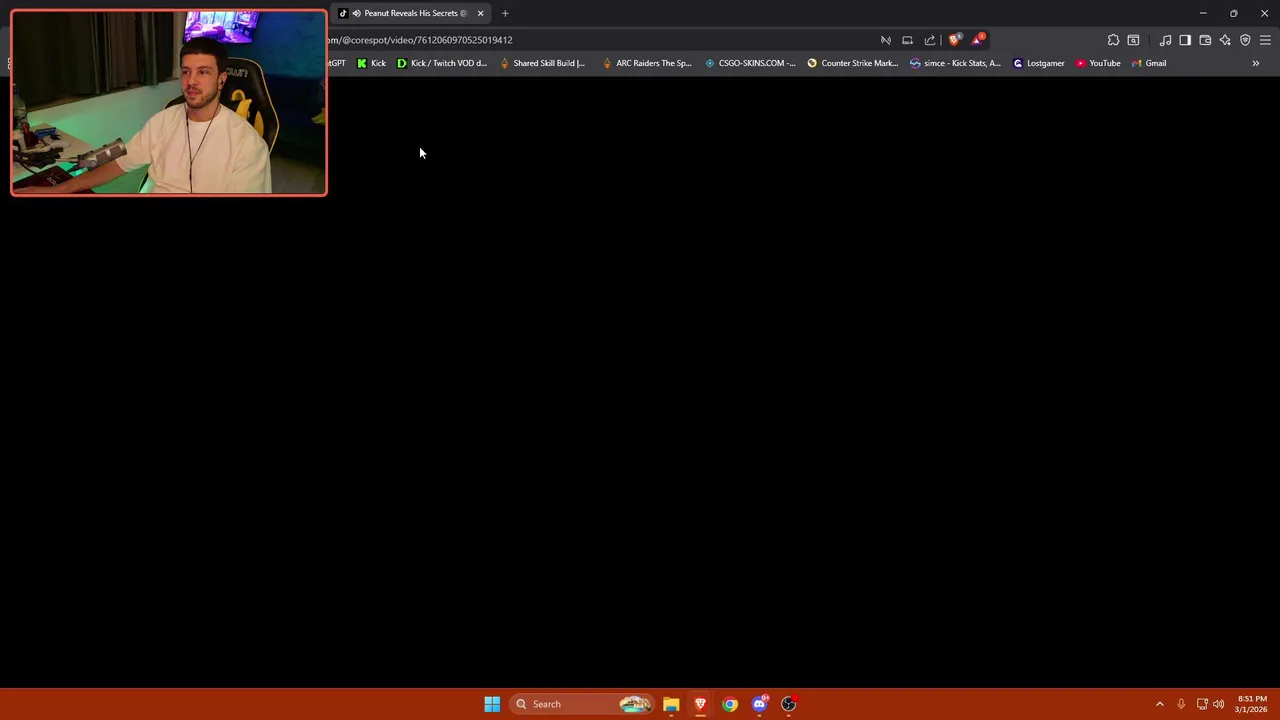Open the Gmail bookmark
Image resolution: width=1280 pixels, height=720 pixels.
pos(1149,63)
